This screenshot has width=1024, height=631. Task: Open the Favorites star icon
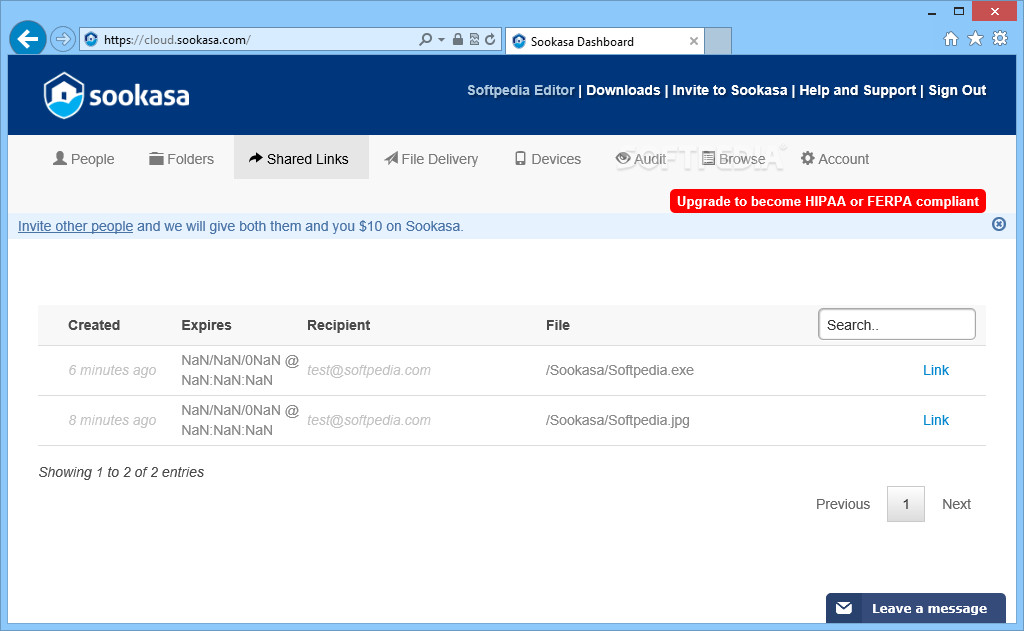pyautogui.click(x=975, y=39)
